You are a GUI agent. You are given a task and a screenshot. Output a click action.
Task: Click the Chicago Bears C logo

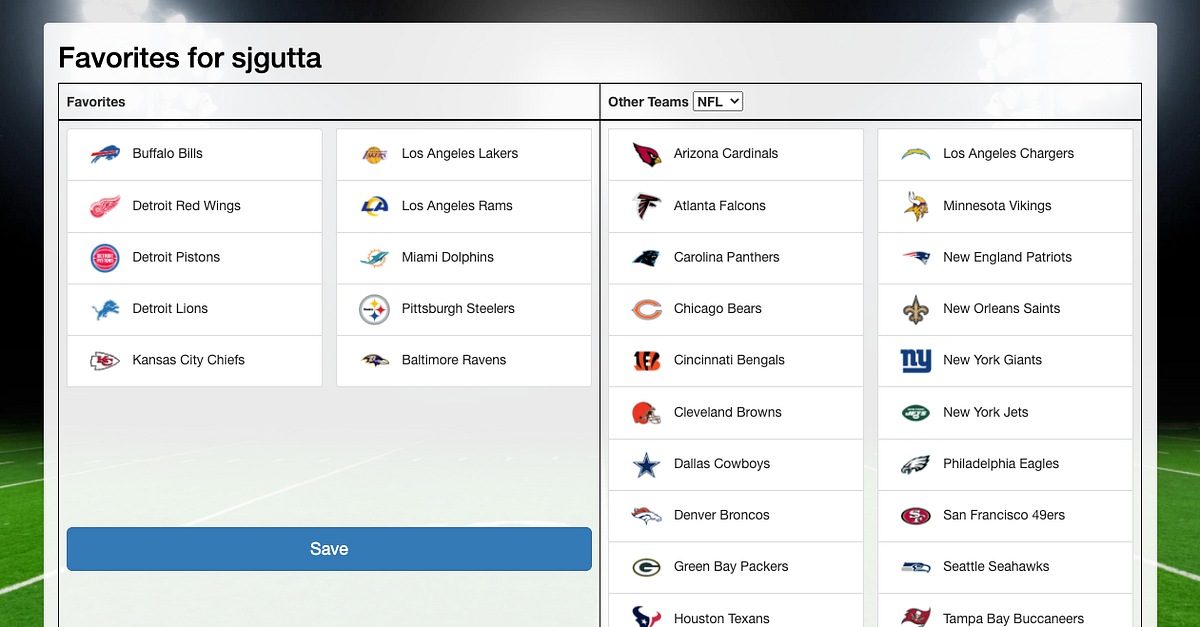coord(647,309)
